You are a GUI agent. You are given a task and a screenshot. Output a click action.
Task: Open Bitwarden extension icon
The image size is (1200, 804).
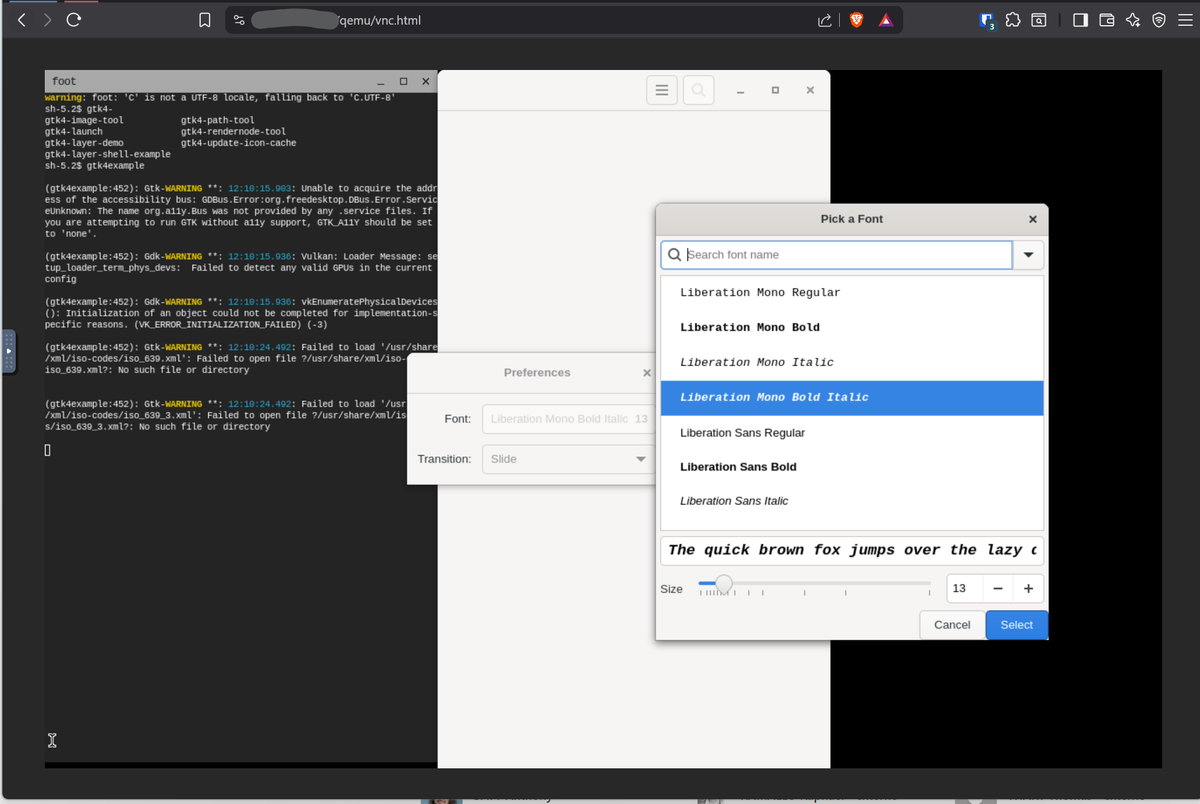click(987, 20)
